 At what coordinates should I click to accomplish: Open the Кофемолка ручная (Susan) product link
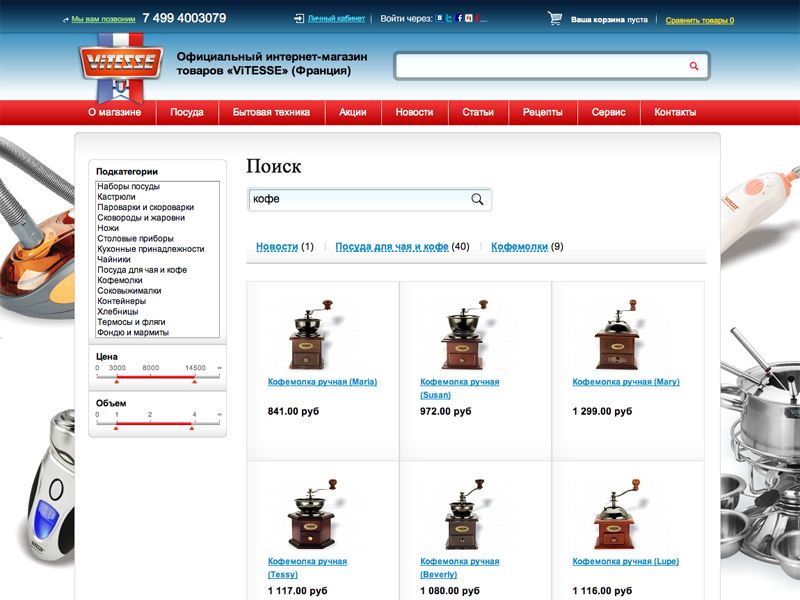(x=460, y=388)
